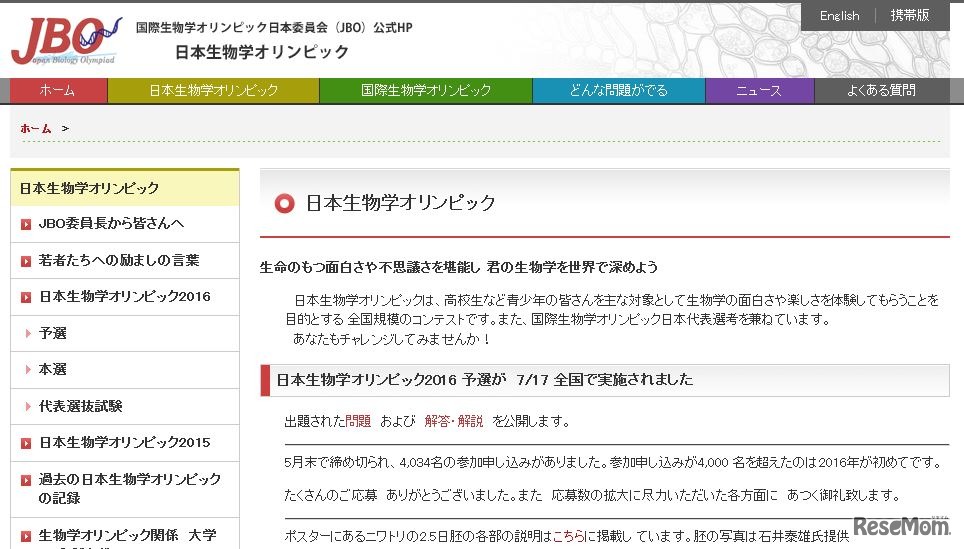Click the red arrow icon beside 日本生物学オリンピック2015
964x549 pixels.
click(x=26, y=443)
